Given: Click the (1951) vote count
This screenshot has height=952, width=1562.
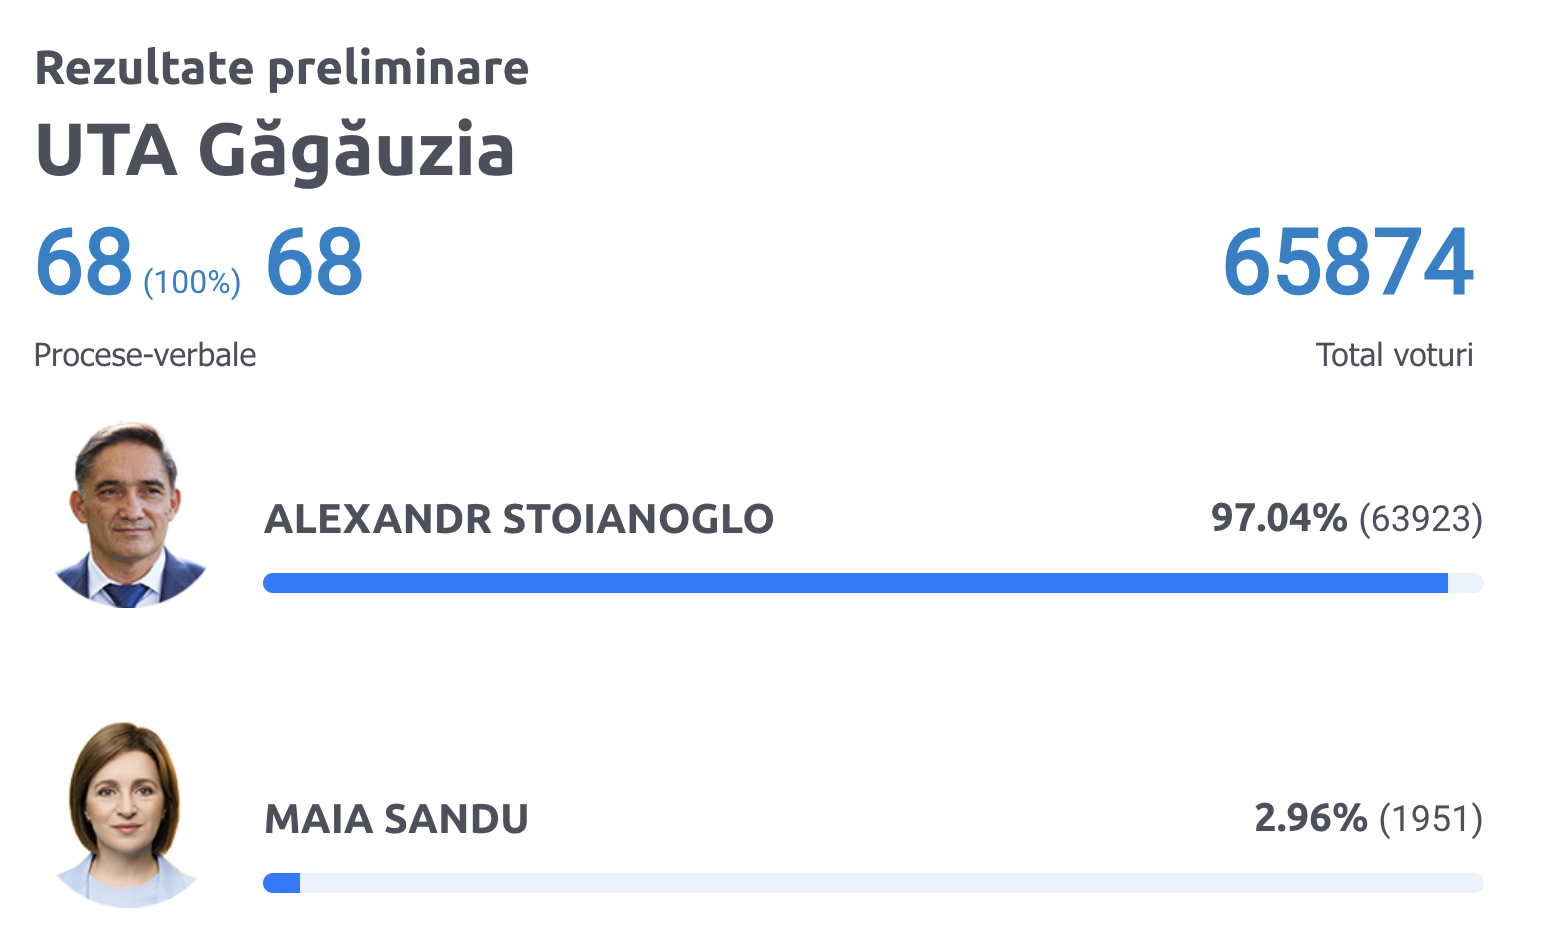Looking at the screenshot, I should click(1431, 819).
